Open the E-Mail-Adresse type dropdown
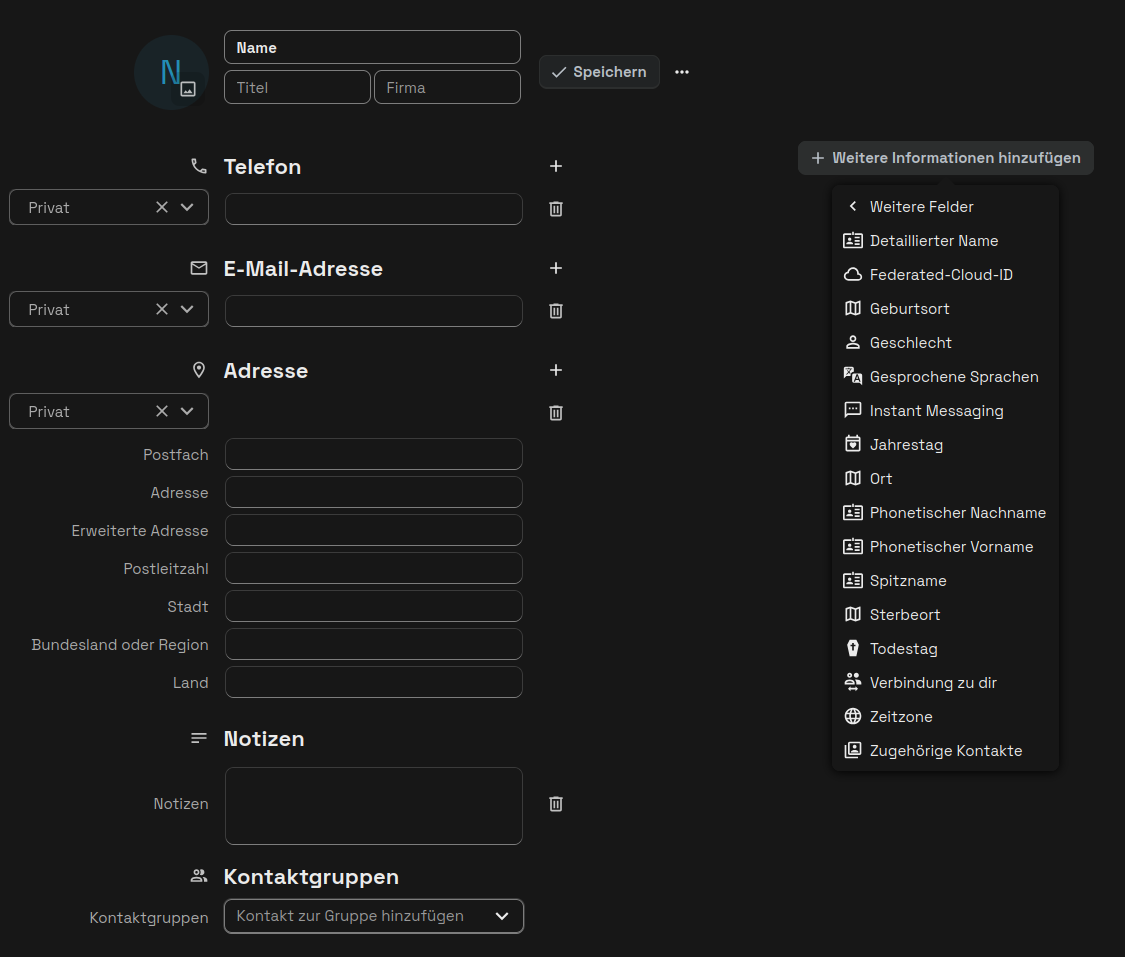The width and height of the screenshot is (1125, 957). [x=187, y=309]
